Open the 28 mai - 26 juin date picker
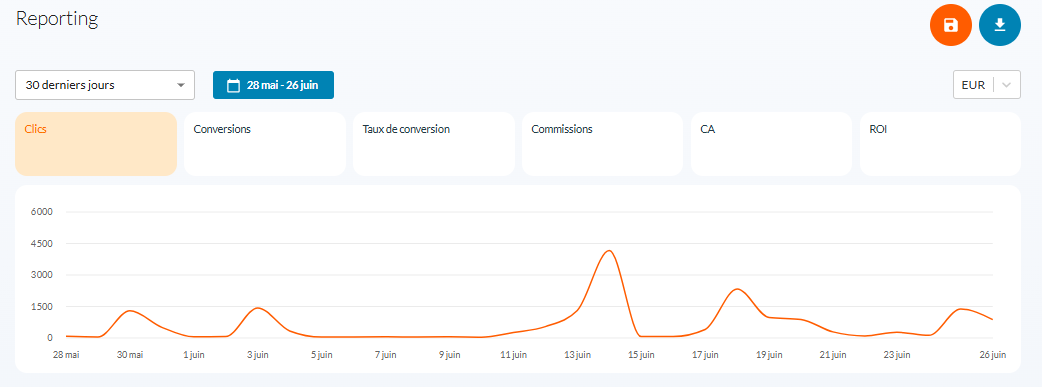 273,85
